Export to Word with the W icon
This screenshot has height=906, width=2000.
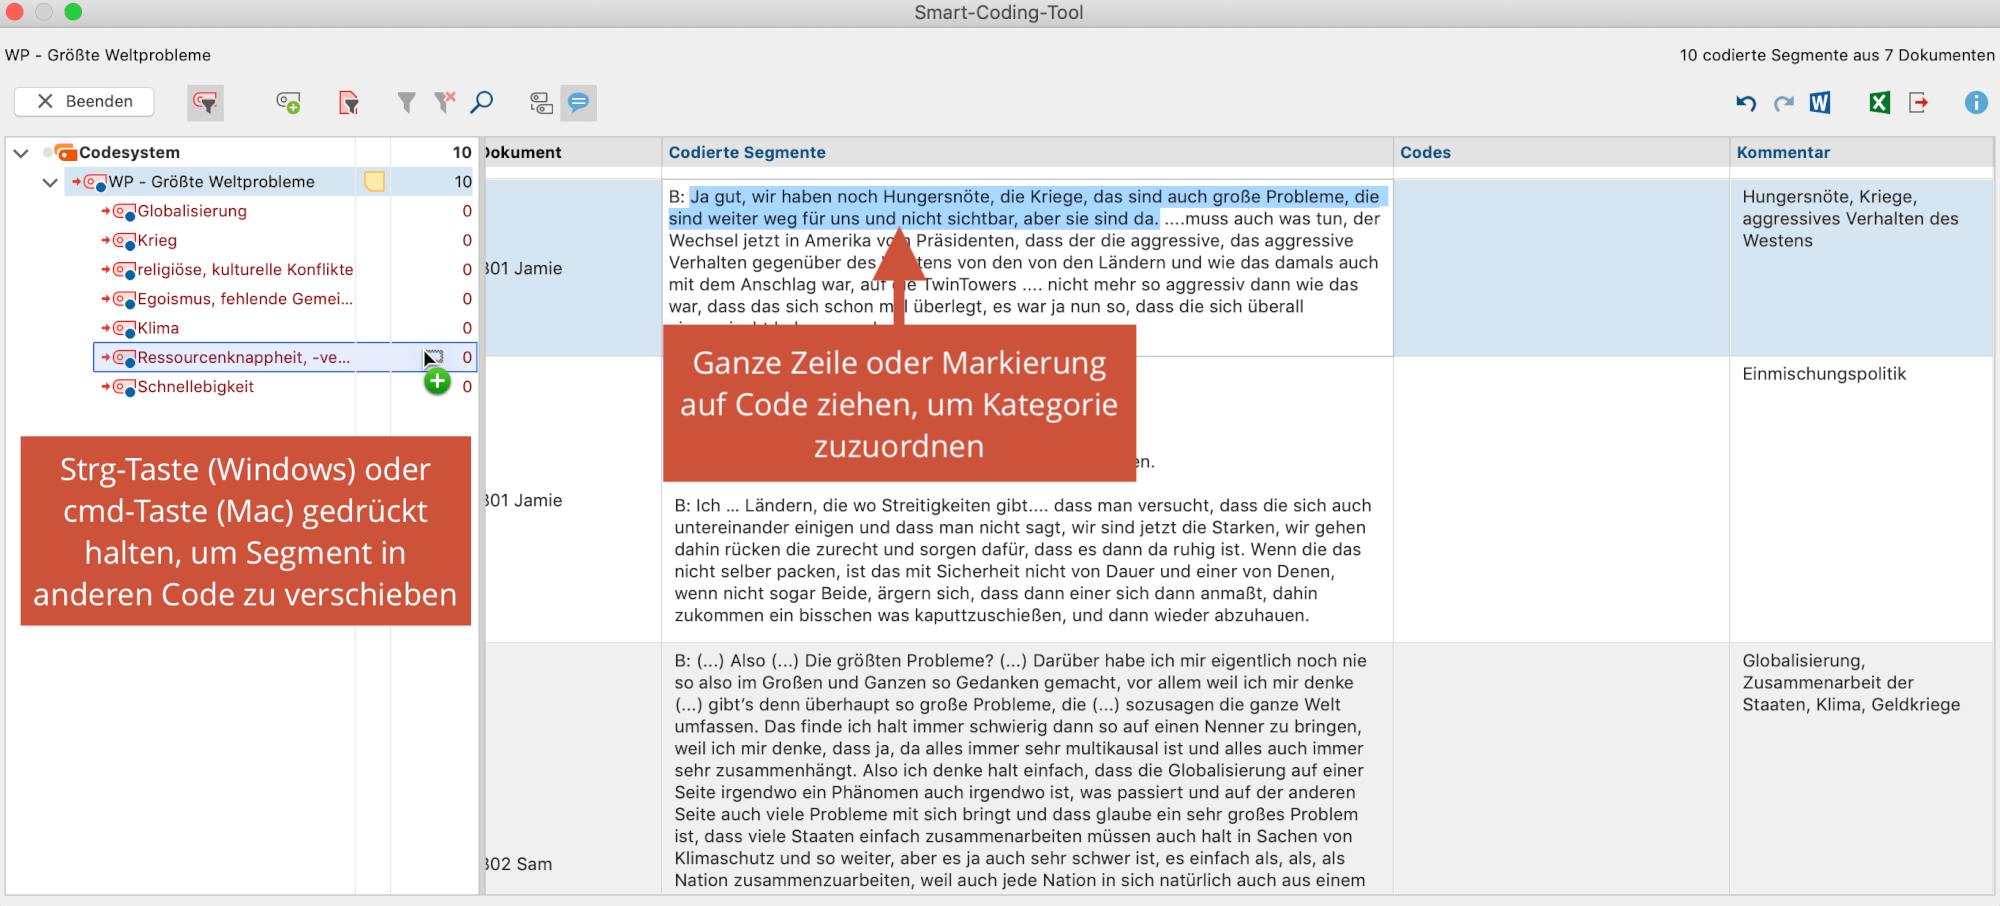(1820, 102)
